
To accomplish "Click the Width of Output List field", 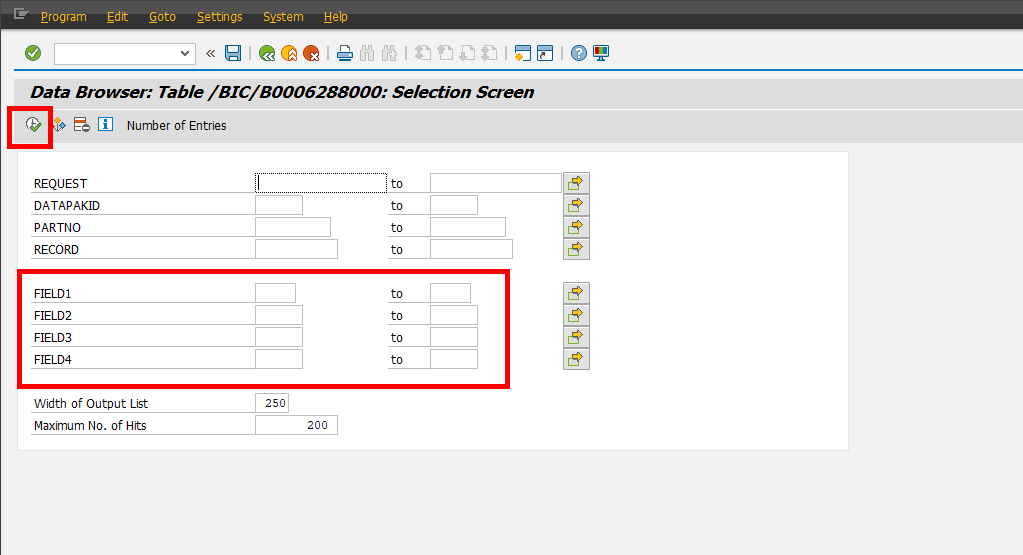I will 272,403.
